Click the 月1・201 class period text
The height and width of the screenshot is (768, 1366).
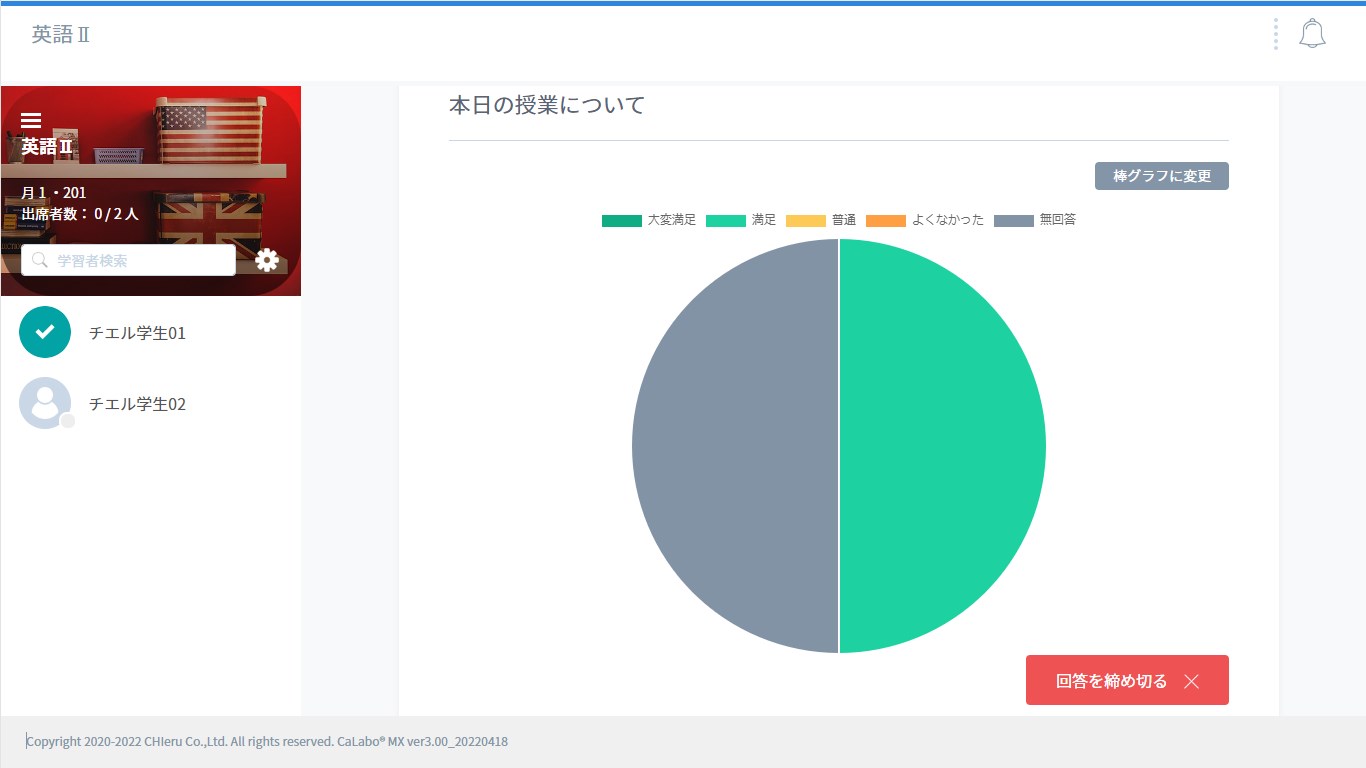(53, 192)
